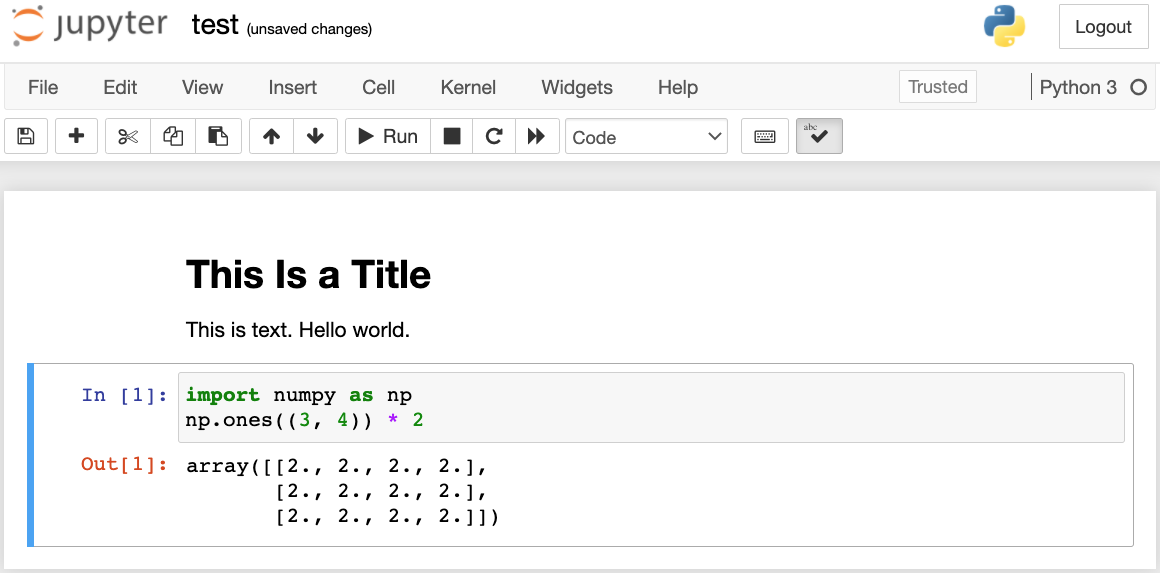Click the Logout button
The width and height of the screenshot is (1160, 573).
pos(1103,27)
